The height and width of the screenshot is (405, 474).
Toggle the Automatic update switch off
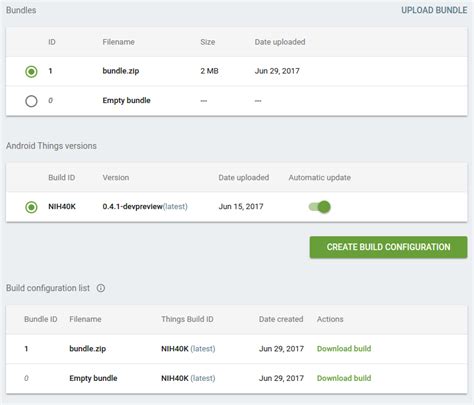319,207
